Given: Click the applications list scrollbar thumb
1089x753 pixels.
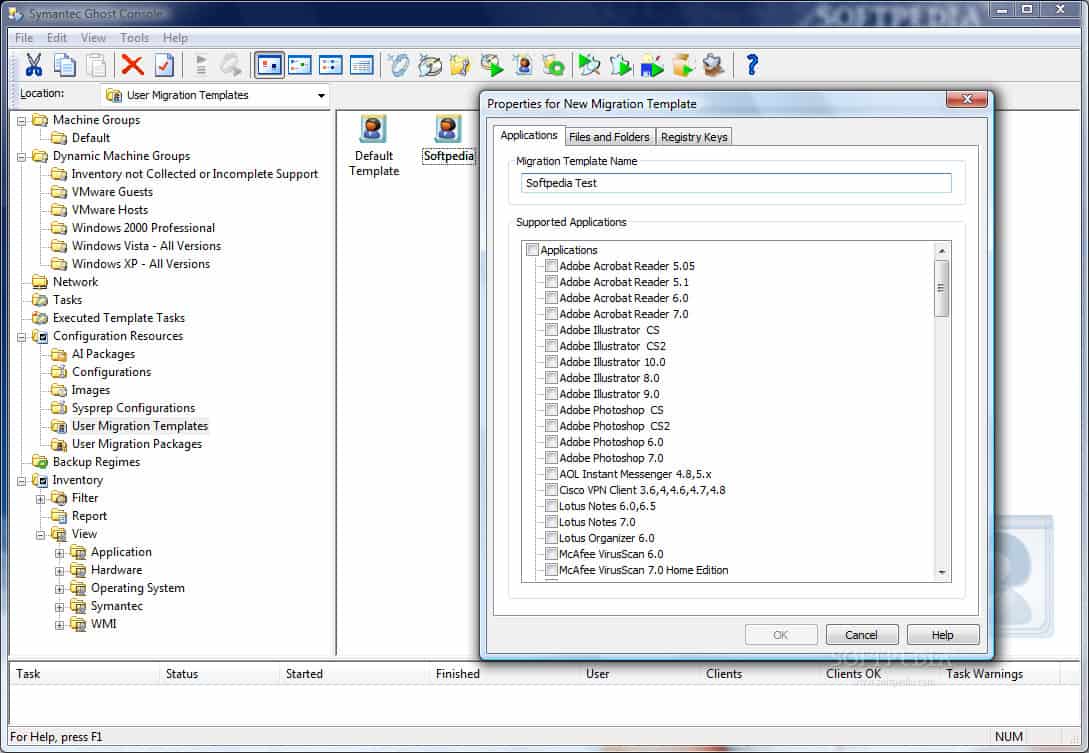Looking at the screenshot, I should (x=942, y=288).
